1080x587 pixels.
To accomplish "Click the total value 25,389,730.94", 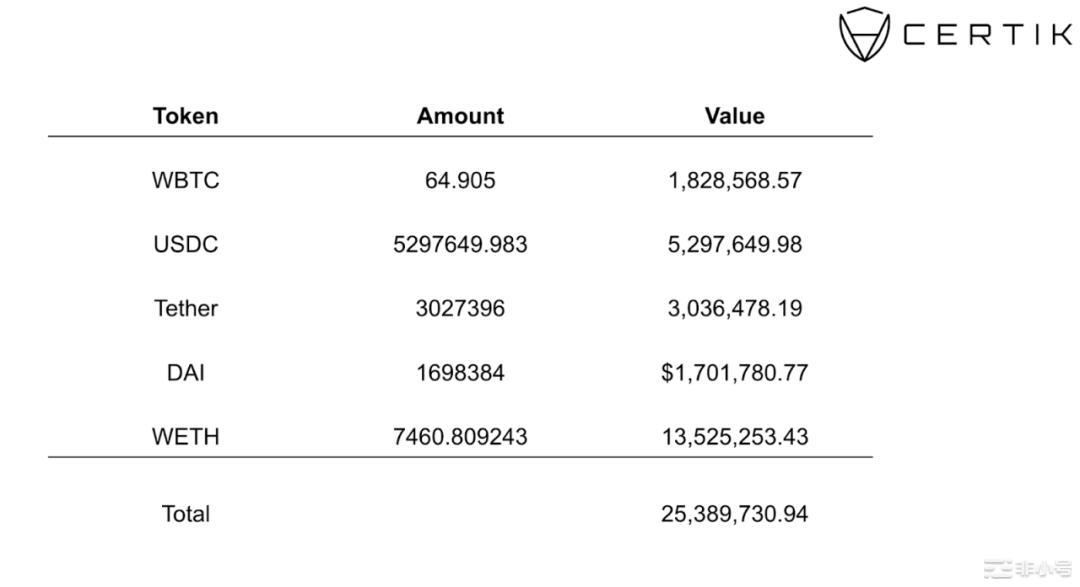I will coord(734,514).
